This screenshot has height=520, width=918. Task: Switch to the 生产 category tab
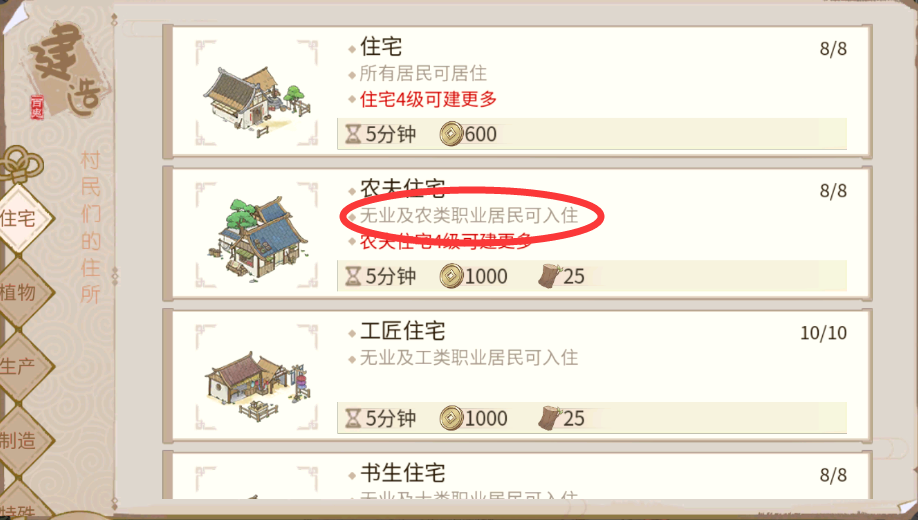click(x=20, y=367)
